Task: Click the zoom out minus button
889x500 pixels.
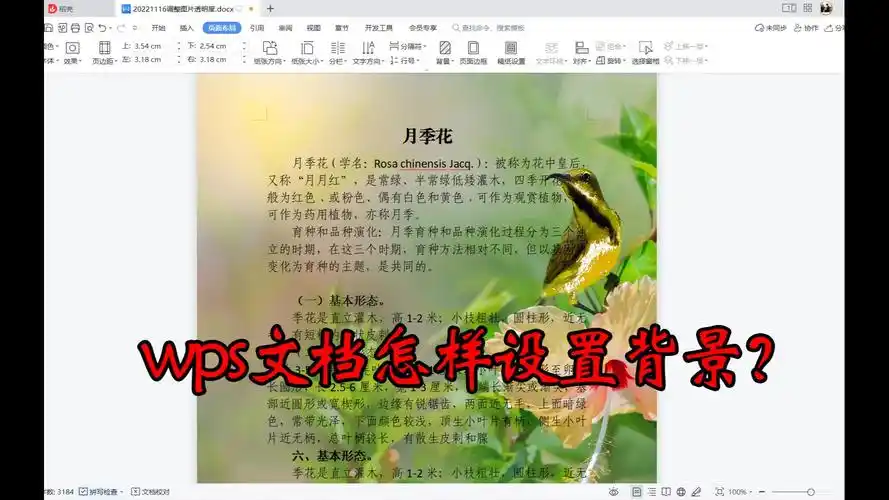Action: [x=762, y=491]
